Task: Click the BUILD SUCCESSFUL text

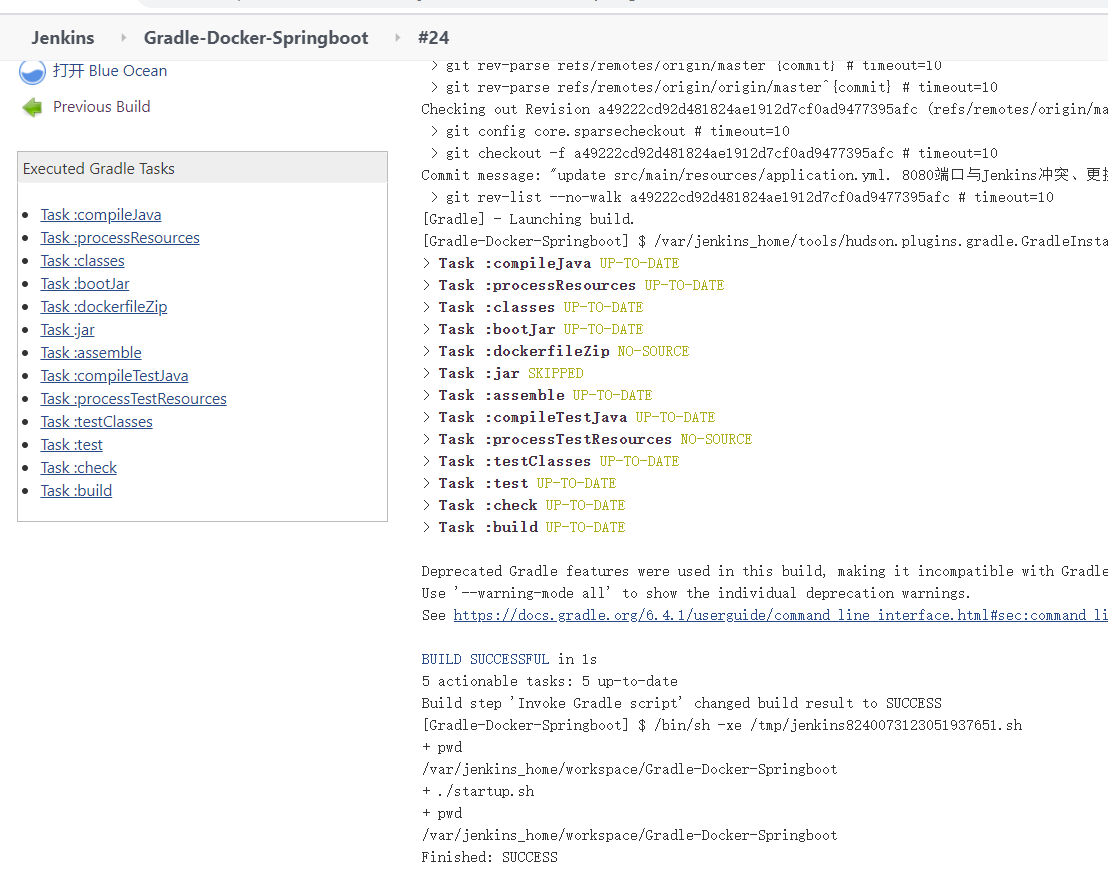Action: [485, 659]
